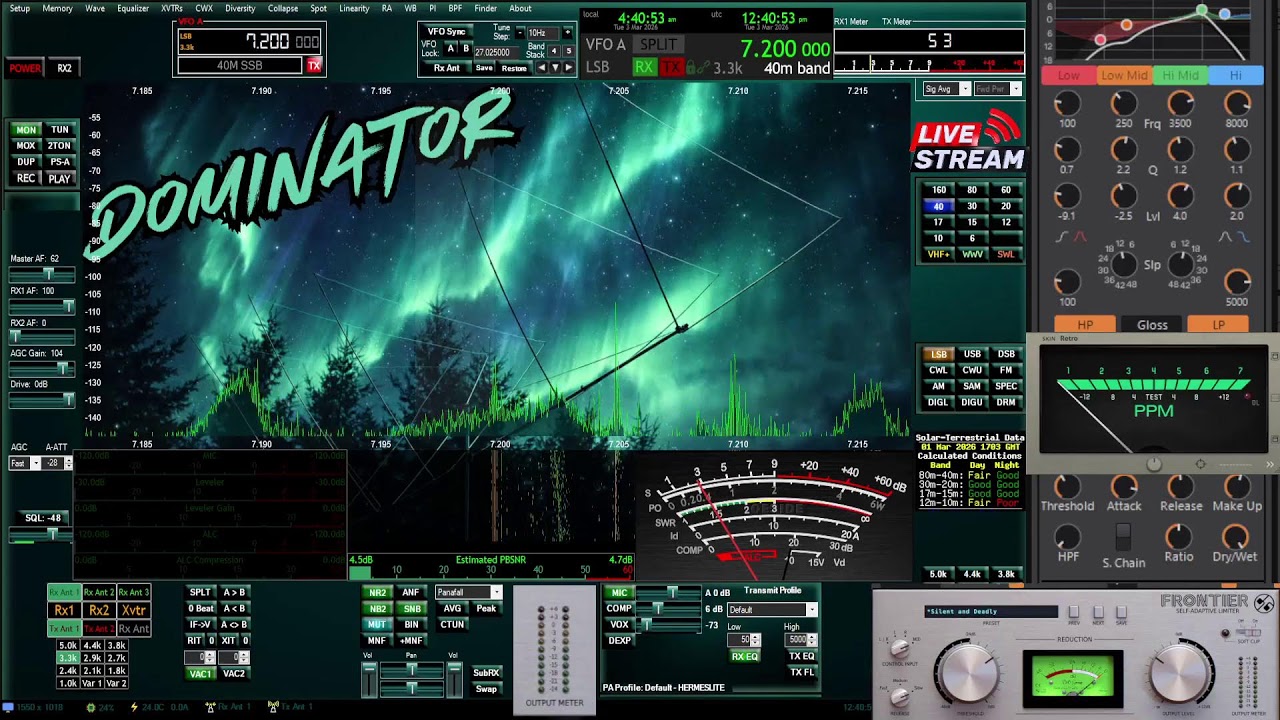Toggle the TUN tune button
Image resolution: width=1280 pixels, height=720 pixels.
click(60, 130)
